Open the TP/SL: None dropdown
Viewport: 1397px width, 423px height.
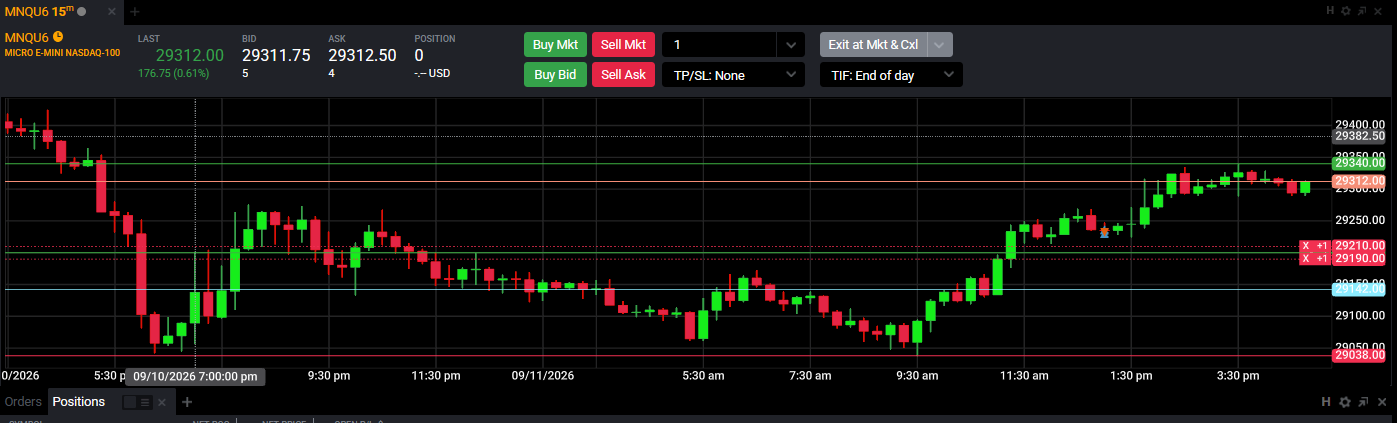(x=733, y=75)
